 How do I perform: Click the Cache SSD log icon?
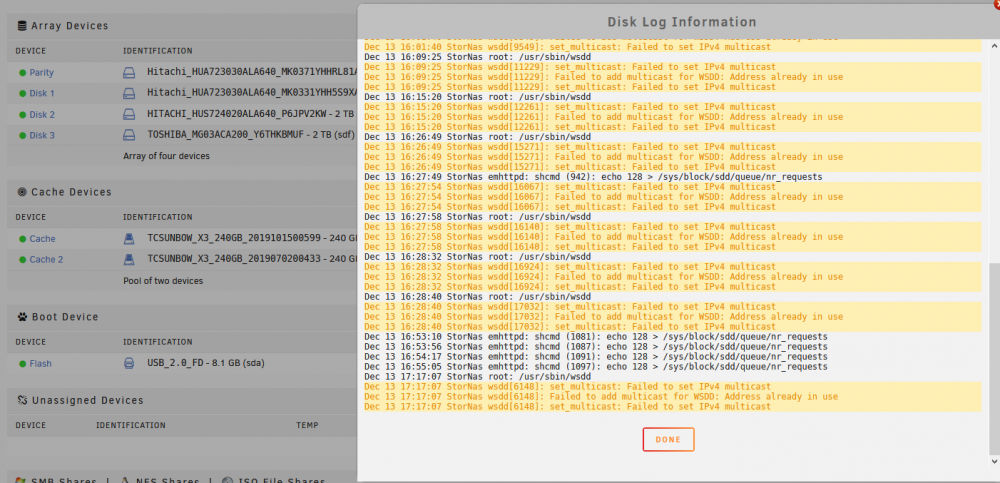[x=129, y=239]
